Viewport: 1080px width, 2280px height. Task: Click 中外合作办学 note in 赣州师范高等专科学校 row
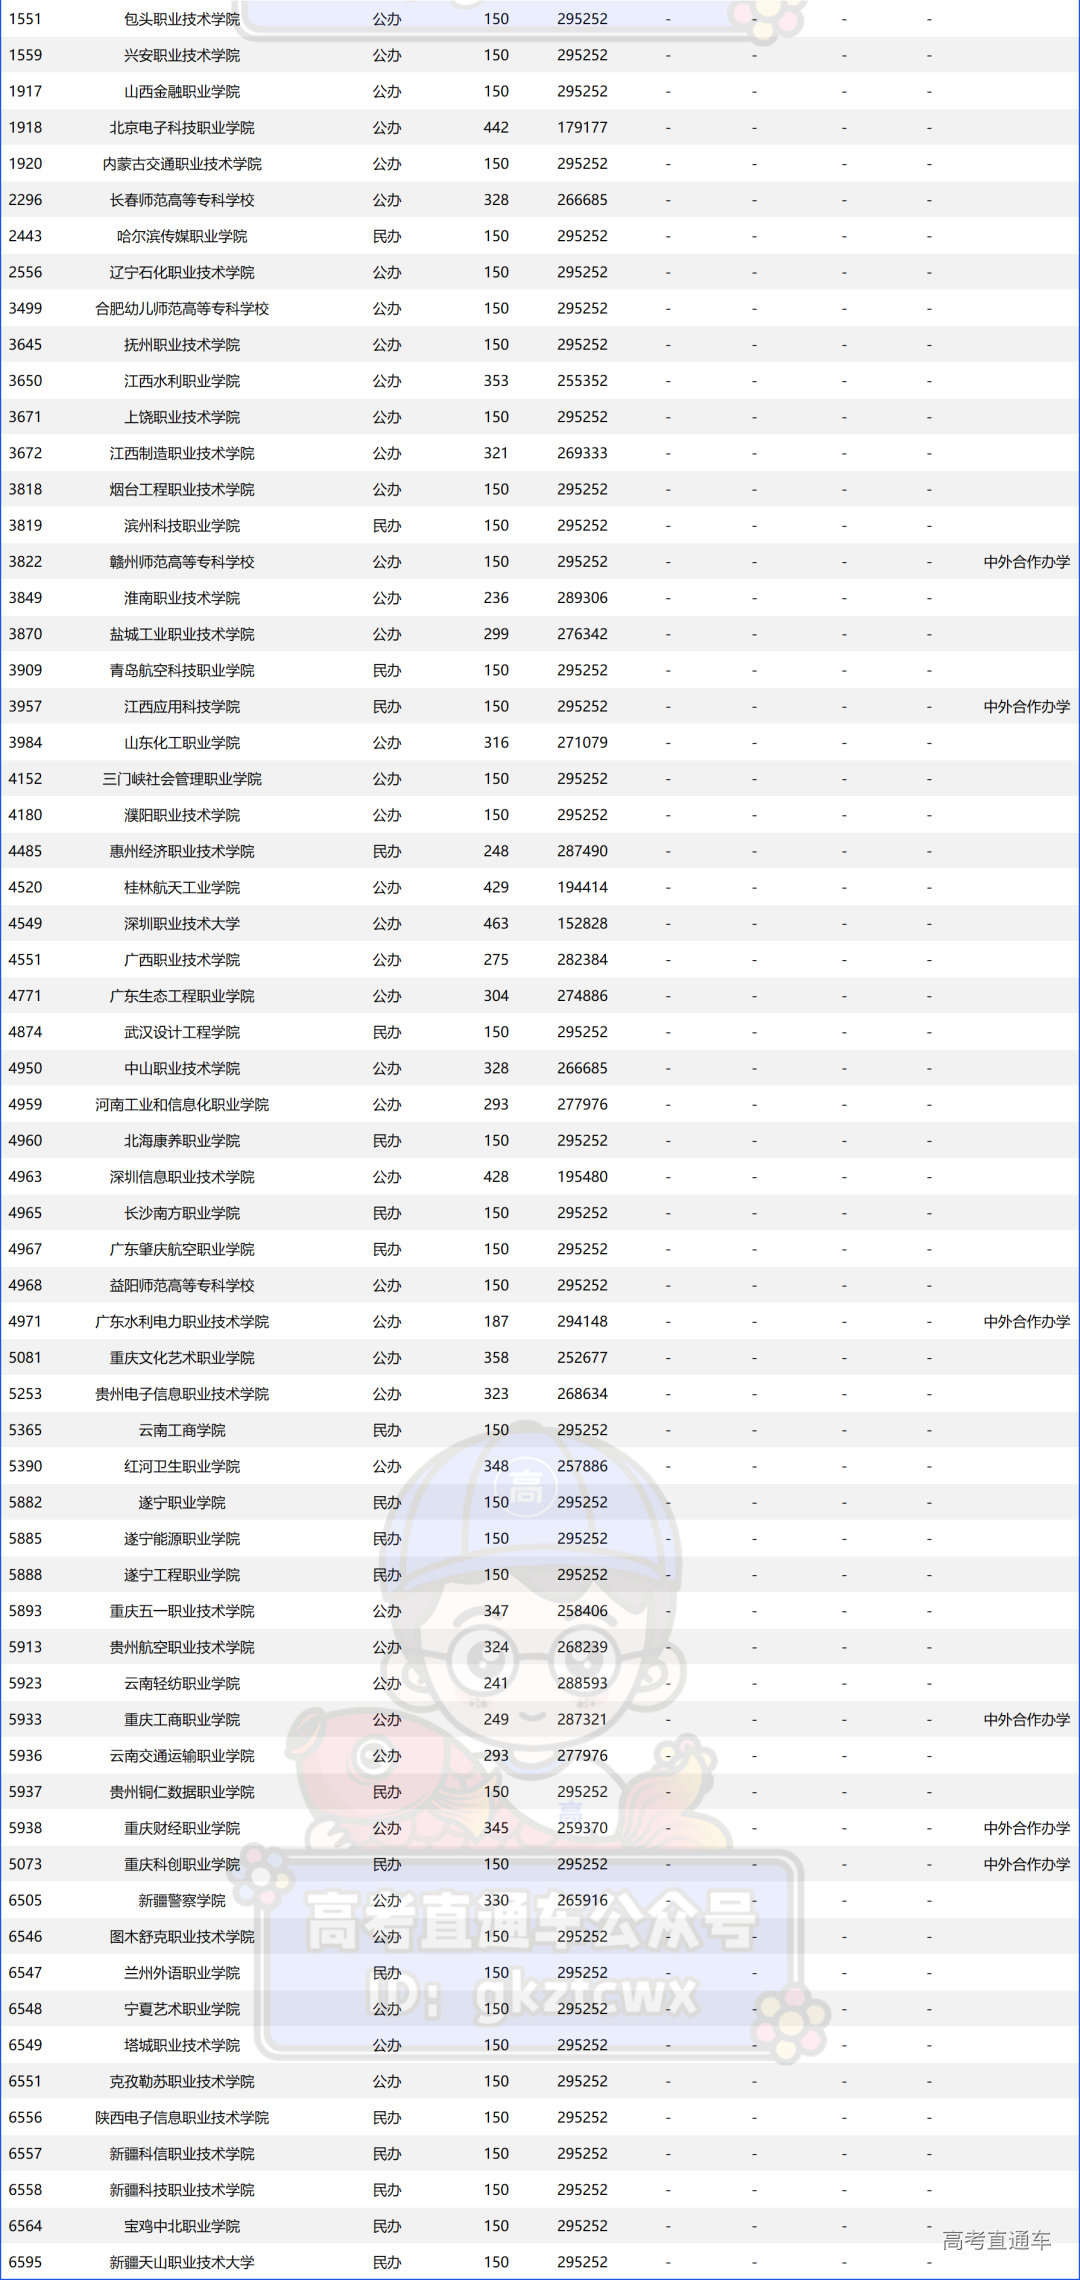point(1026,562)
